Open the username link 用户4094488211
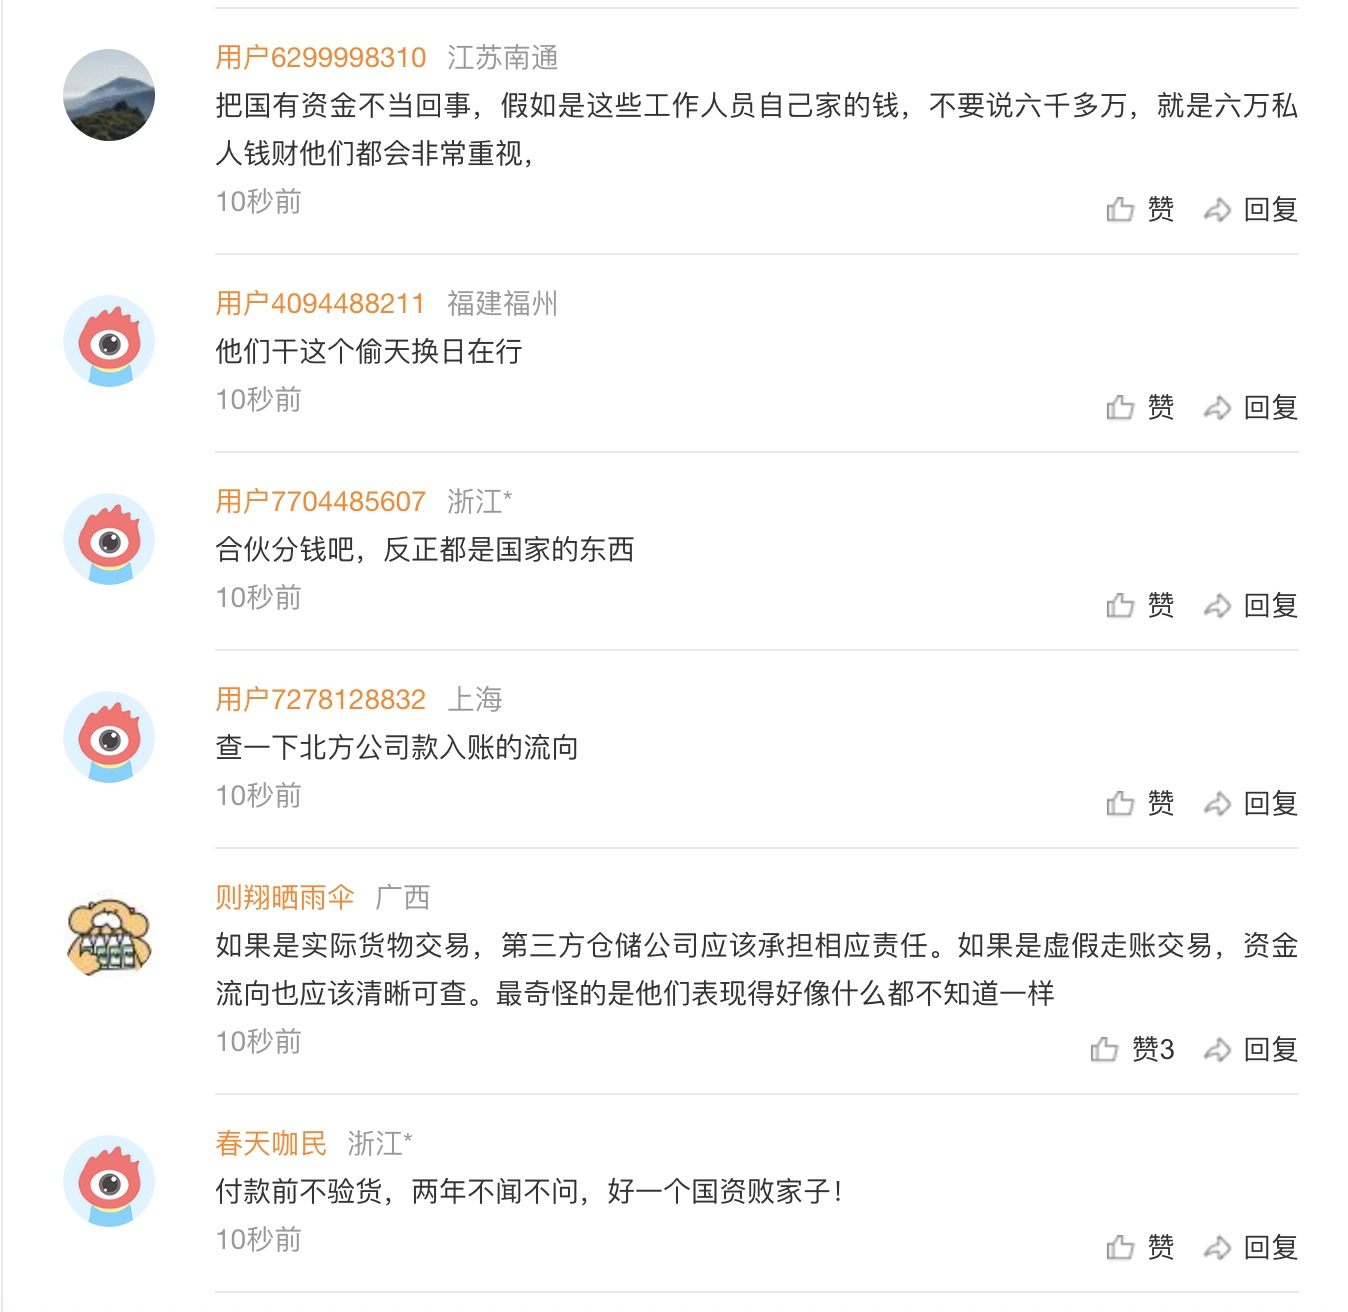This screenshot has width=1348, height=1312. click(320, 304)
